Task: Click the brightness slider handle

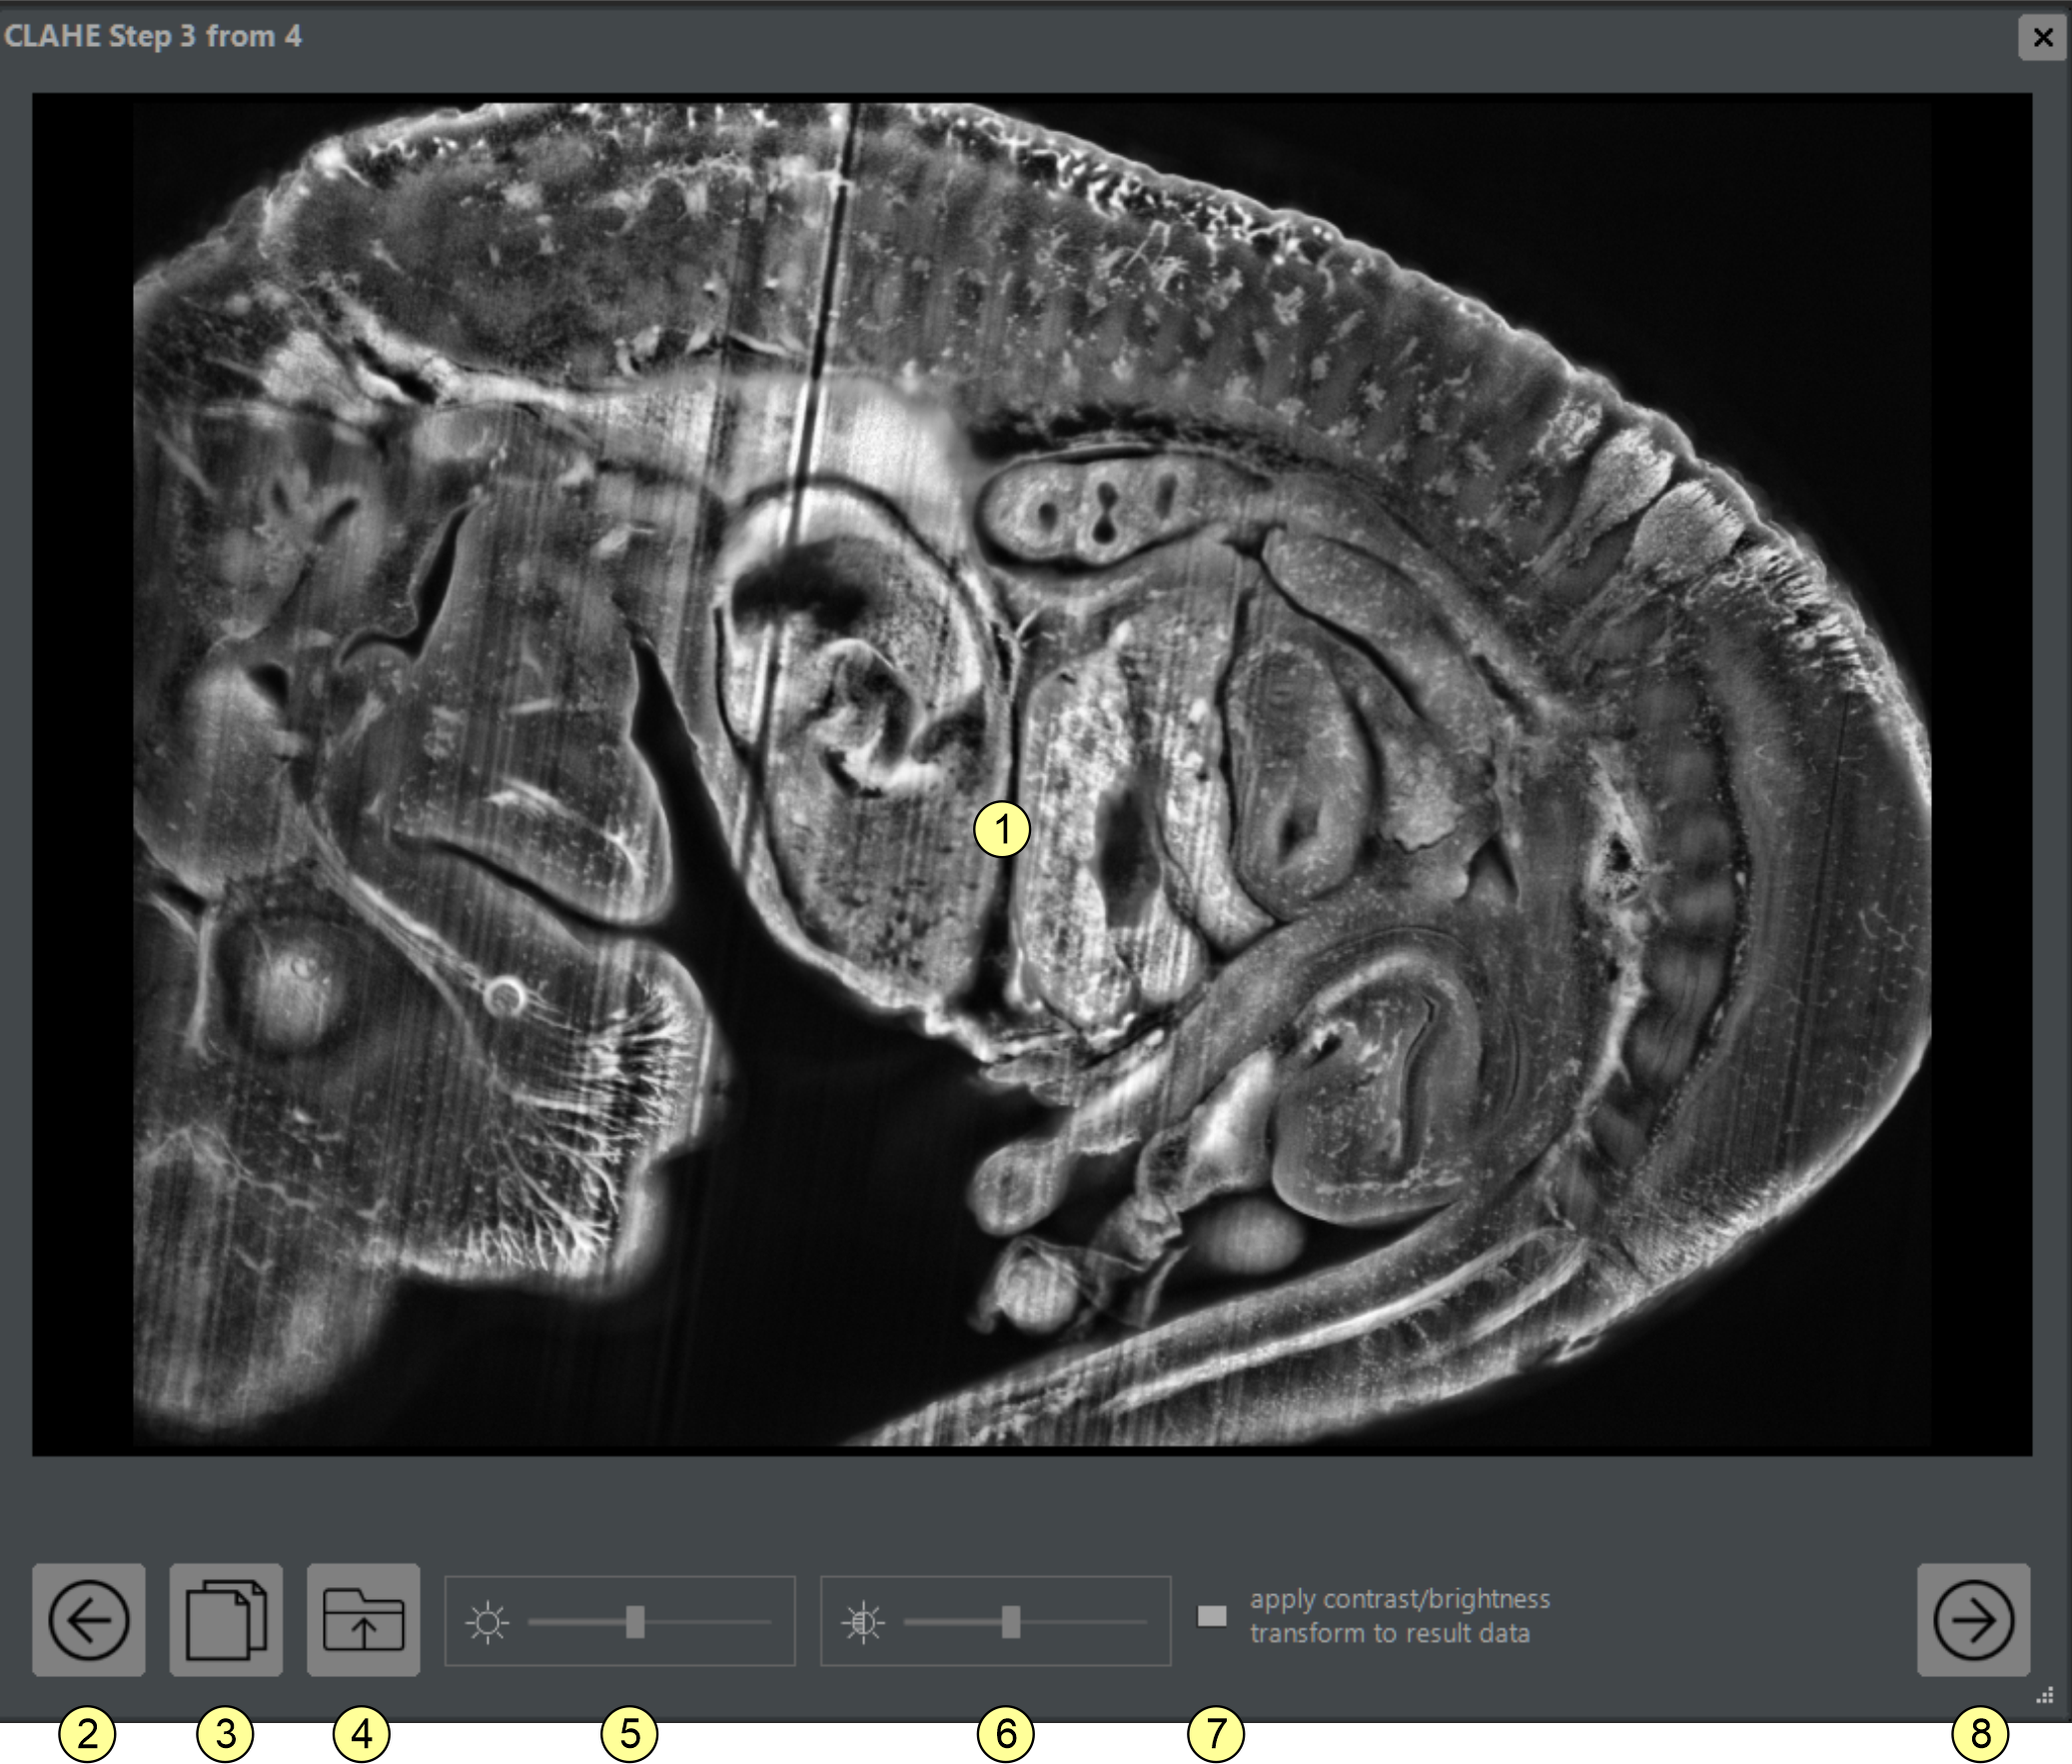Action: click(635, 1622)
